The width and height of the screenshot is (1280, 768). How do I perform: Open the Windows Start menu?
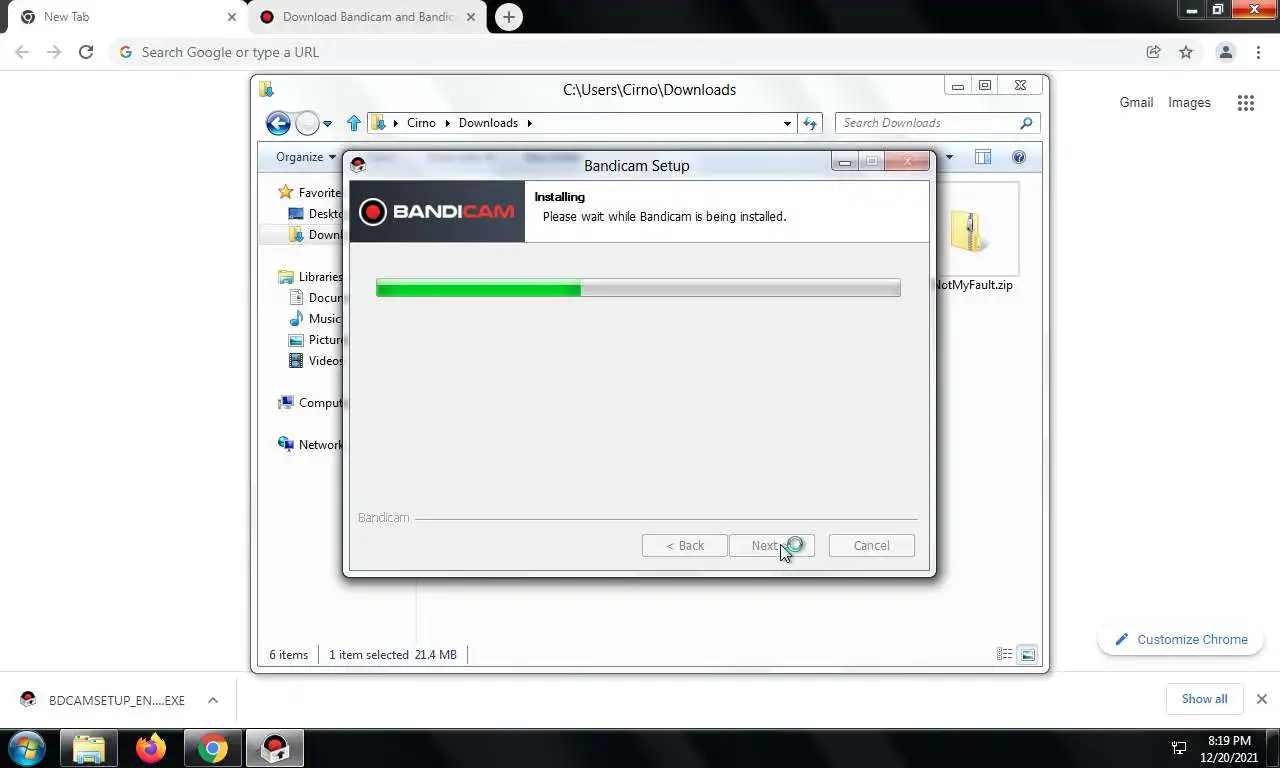26,748
